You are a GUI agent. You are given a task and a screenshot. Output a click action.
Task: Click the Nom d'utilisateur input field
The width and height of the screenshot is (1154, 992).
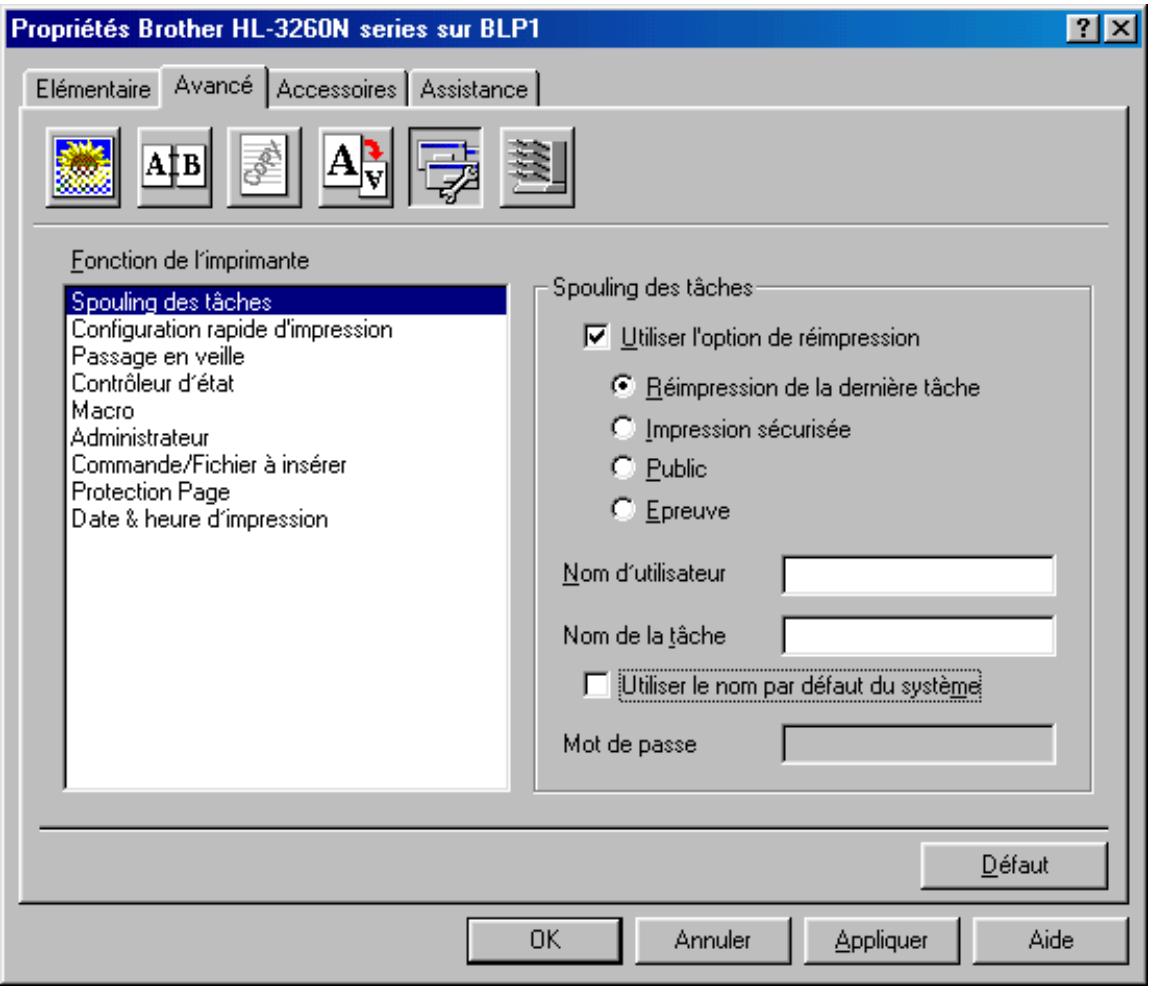pyautogui.click(x=918, y=575)
